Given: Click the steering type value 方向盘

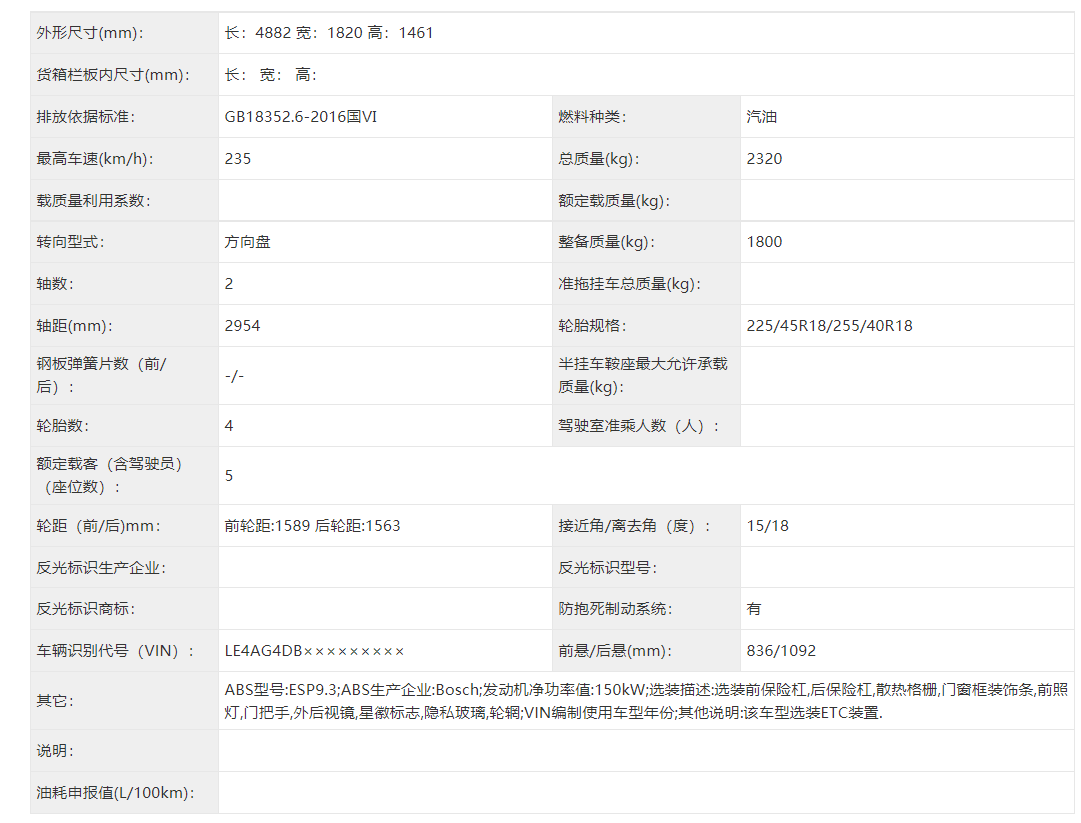Looking at the screenshot, I should pos(247,242).
